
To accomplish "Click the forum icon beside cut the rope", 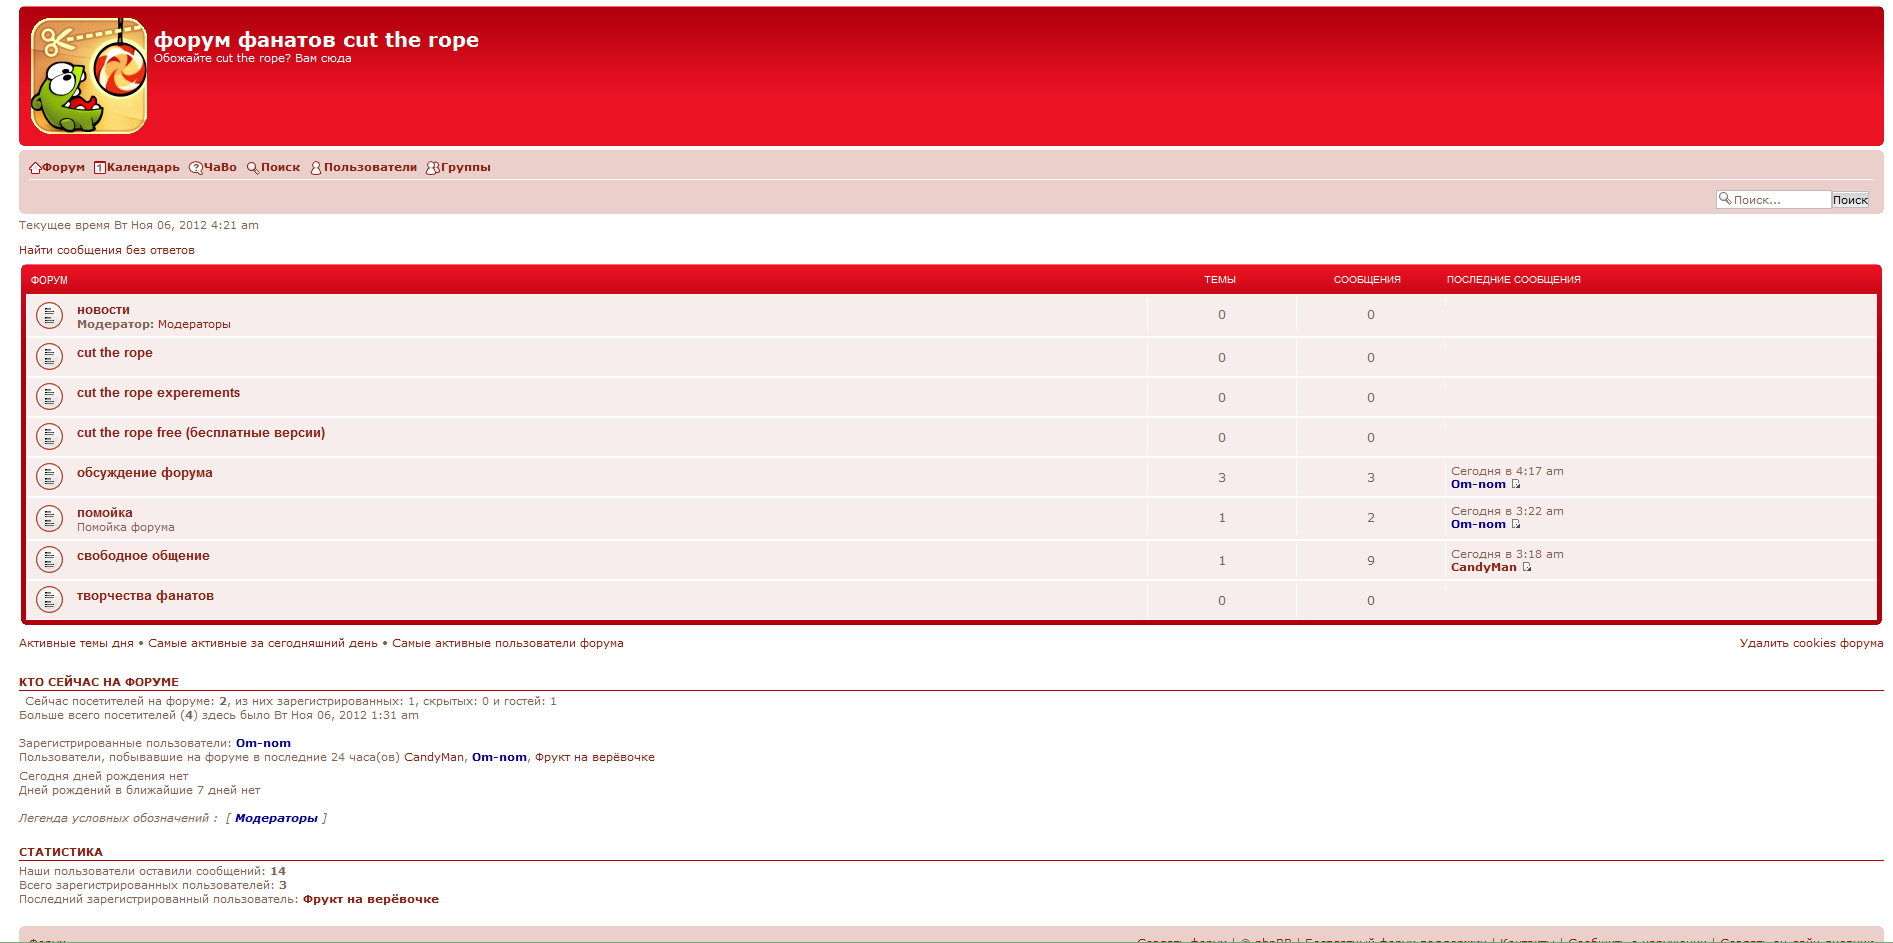I will (49, 357).
